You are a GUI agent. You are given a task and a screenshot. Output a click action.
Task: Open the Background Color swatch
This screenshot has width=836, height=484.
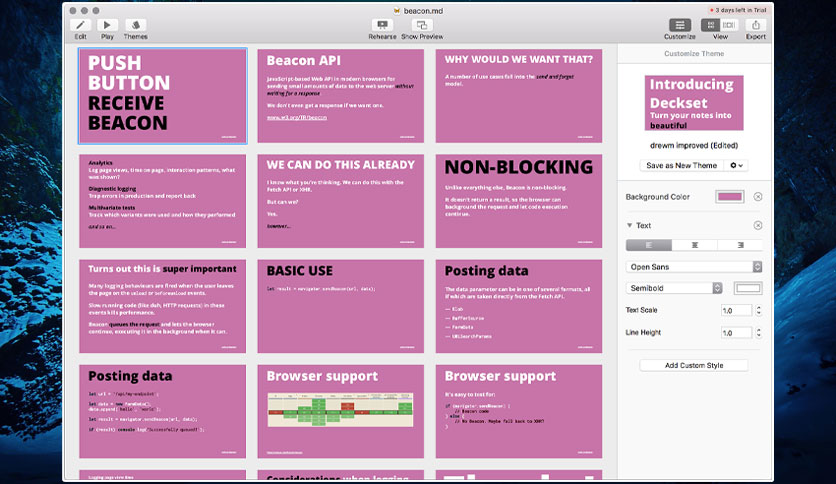pyautogui.click(x=729, y=197)
